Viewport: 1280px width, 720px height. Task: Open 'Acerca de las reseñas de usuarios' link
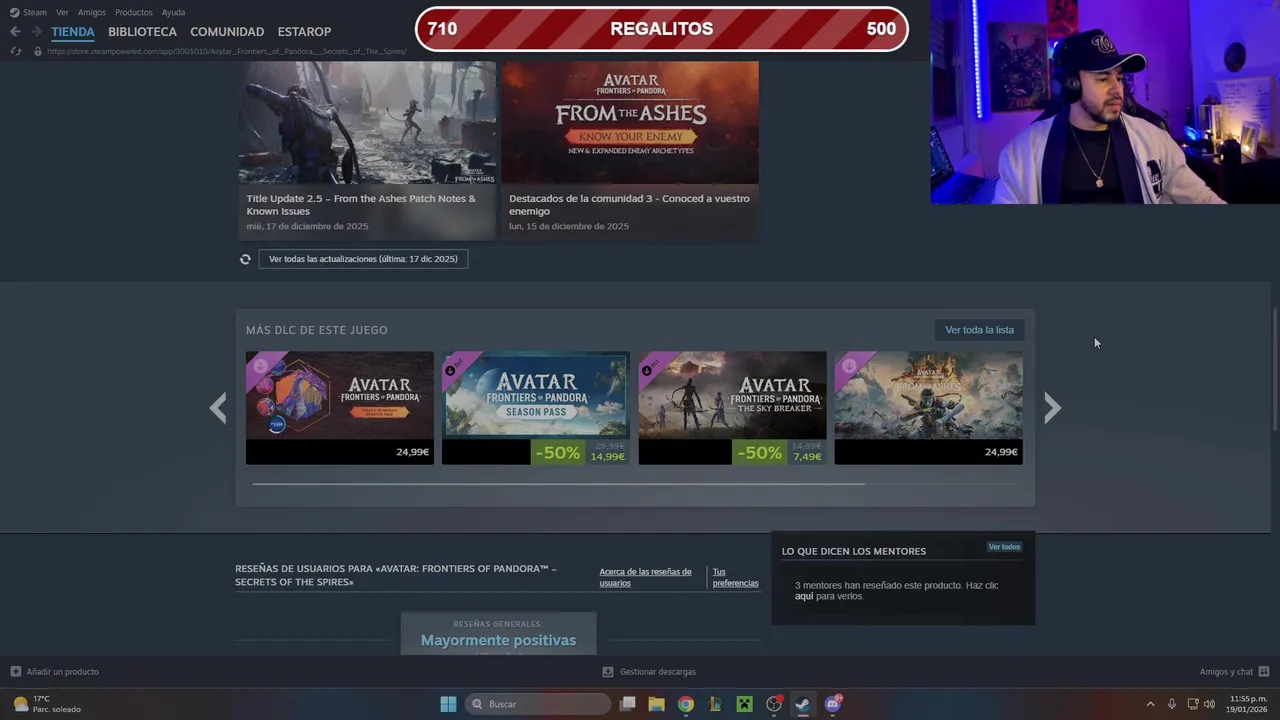coord(645,577)
